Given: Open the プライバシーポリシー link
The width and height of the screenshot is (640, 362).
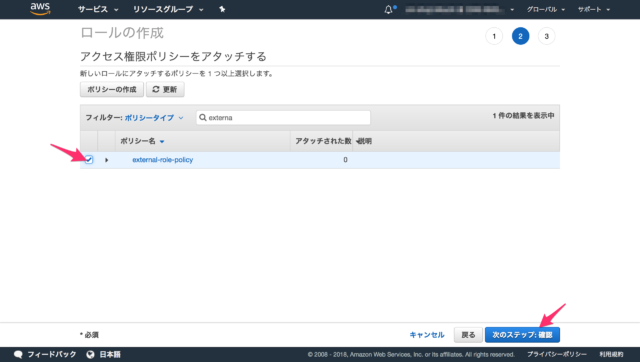Looking at the screenshot, I should click(557, 354).
